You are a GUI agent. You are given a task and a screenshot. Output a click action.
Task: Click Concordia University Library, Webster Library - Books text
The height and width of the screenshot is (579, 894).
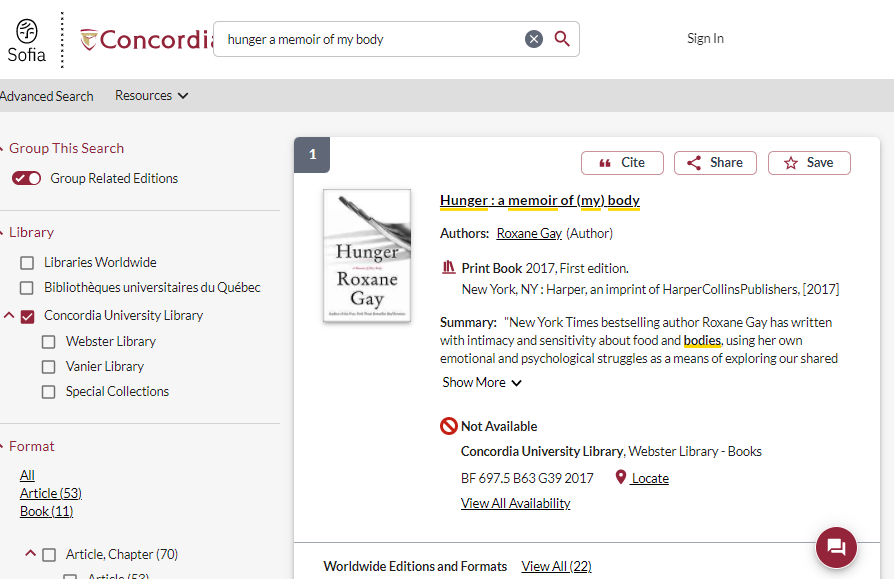click(x=611, y=452)
